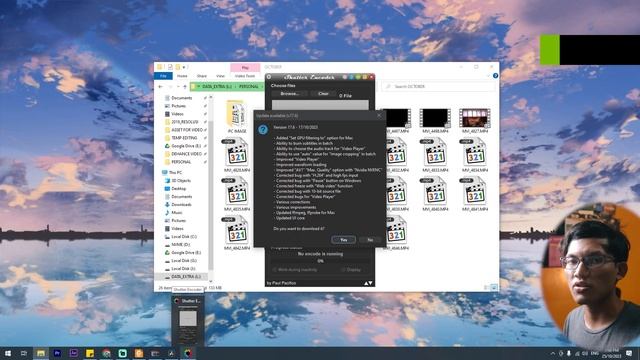Image resolution: width=640 pixels, height=360 pixels.
Task: Select file MVI_4834.MP4
Action: pos(475,155)
